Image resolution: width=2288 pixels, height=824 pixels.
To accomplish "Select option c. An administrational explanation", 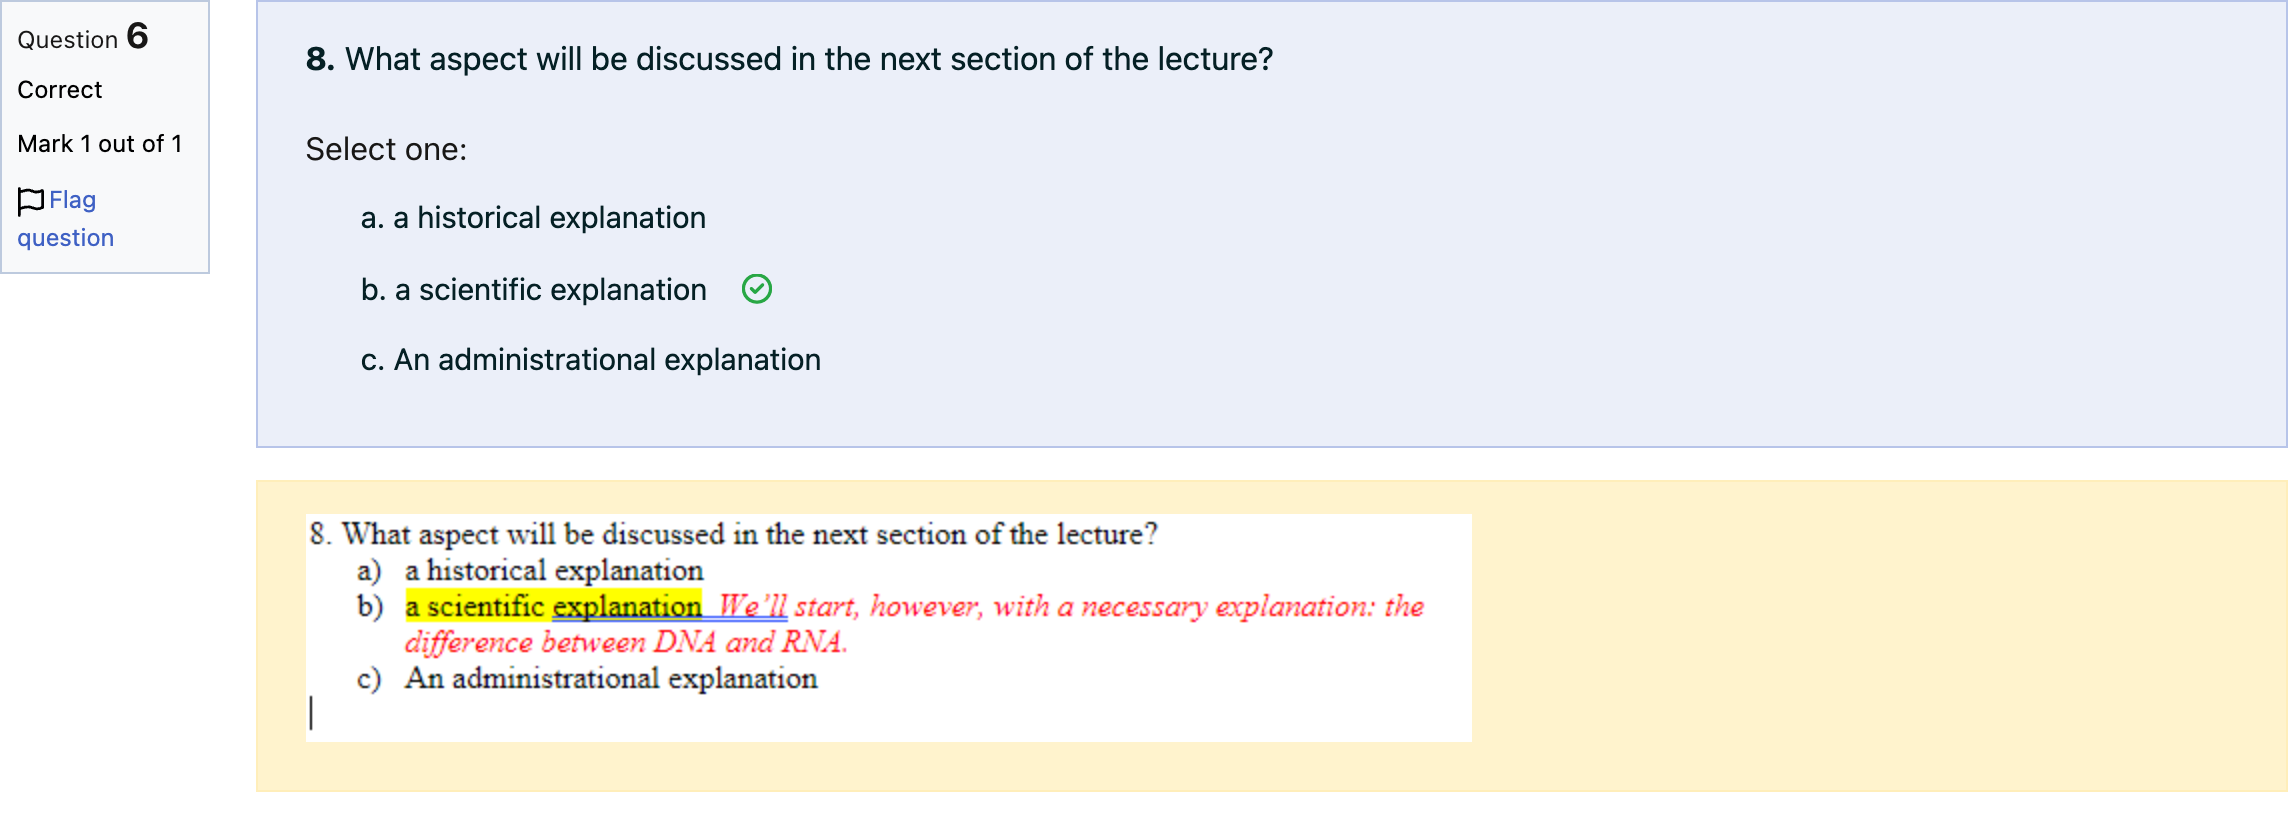I will [590, 360].
